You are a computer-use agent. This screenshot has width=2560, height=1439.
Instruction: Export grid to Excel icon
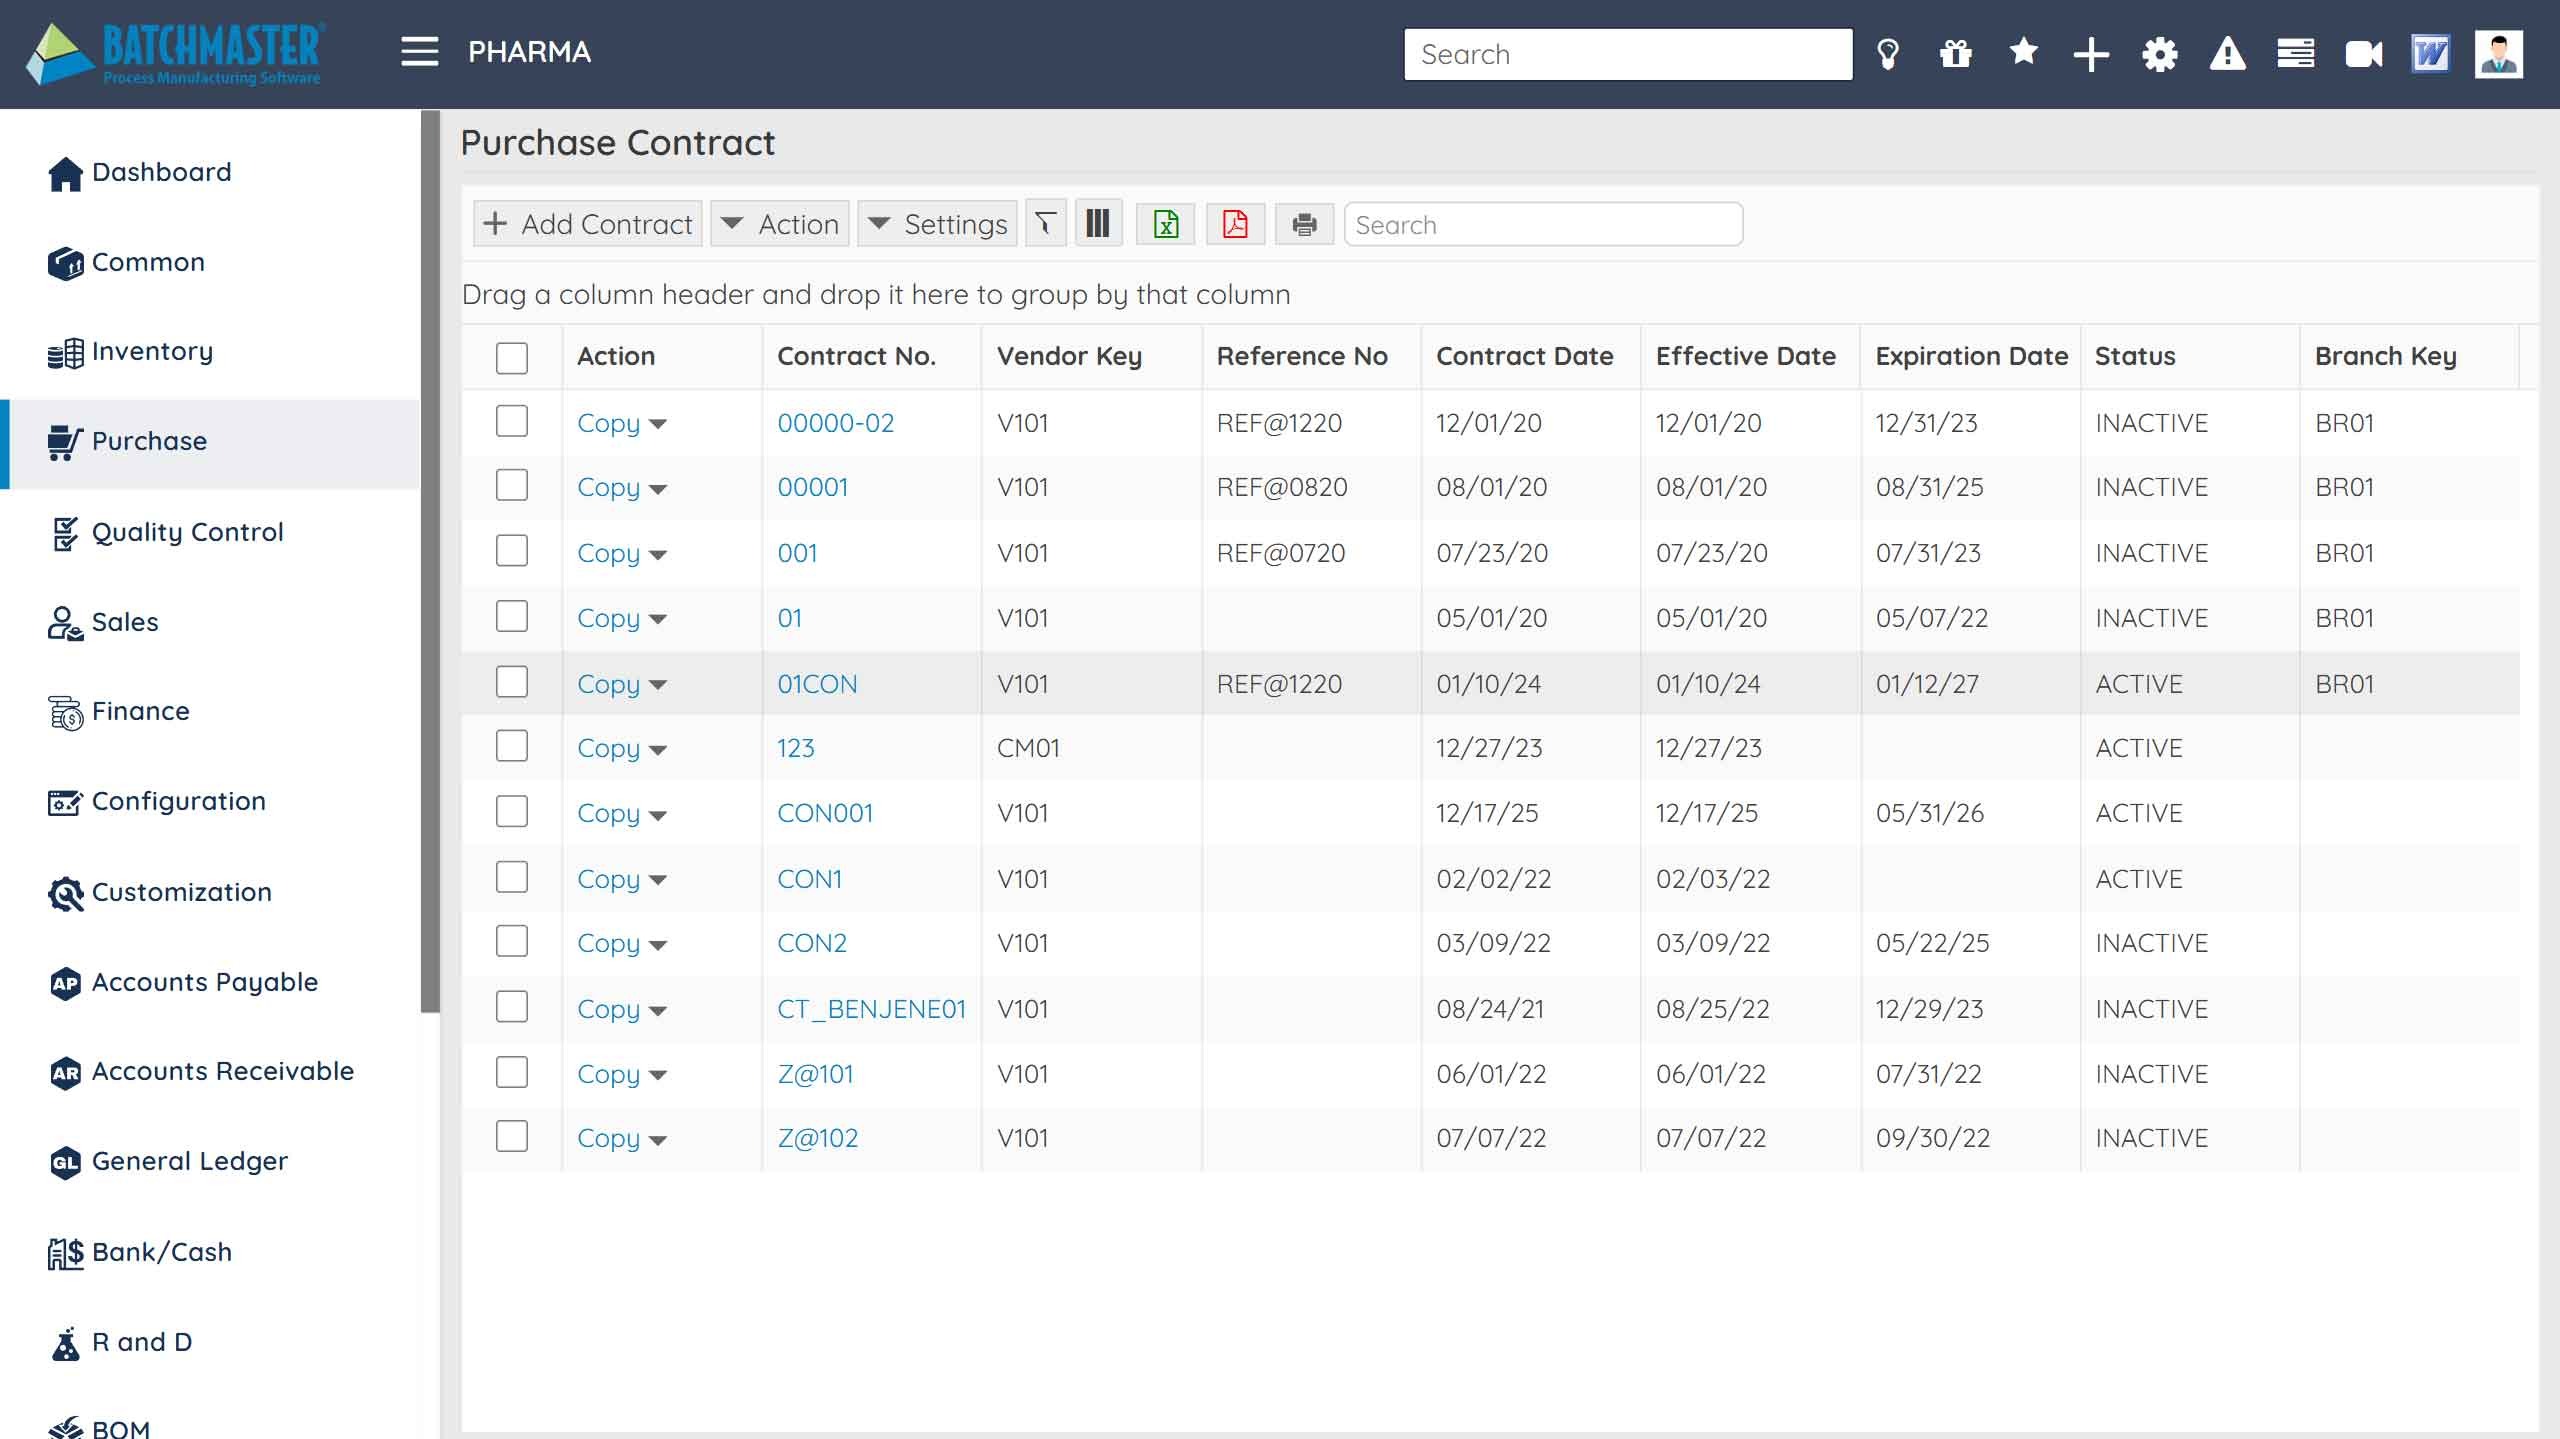pyautogui.click(x=1165, y=224)
